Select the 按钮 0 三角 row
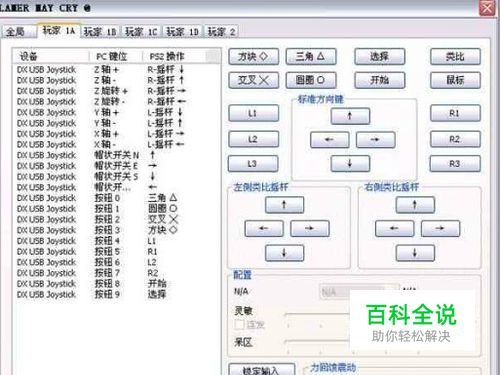 pyautogui.click(x=116, y=198)
